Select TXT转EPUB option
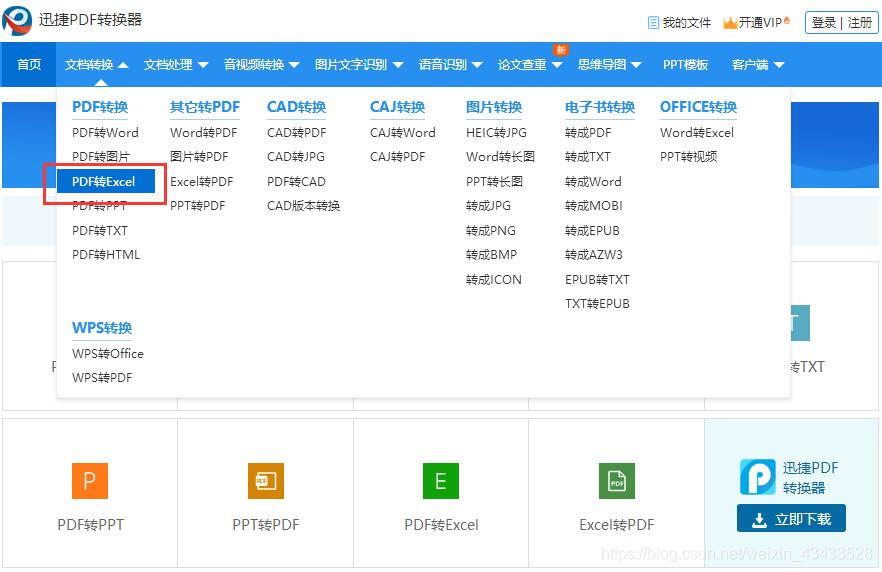 click(x=597, y=304)
